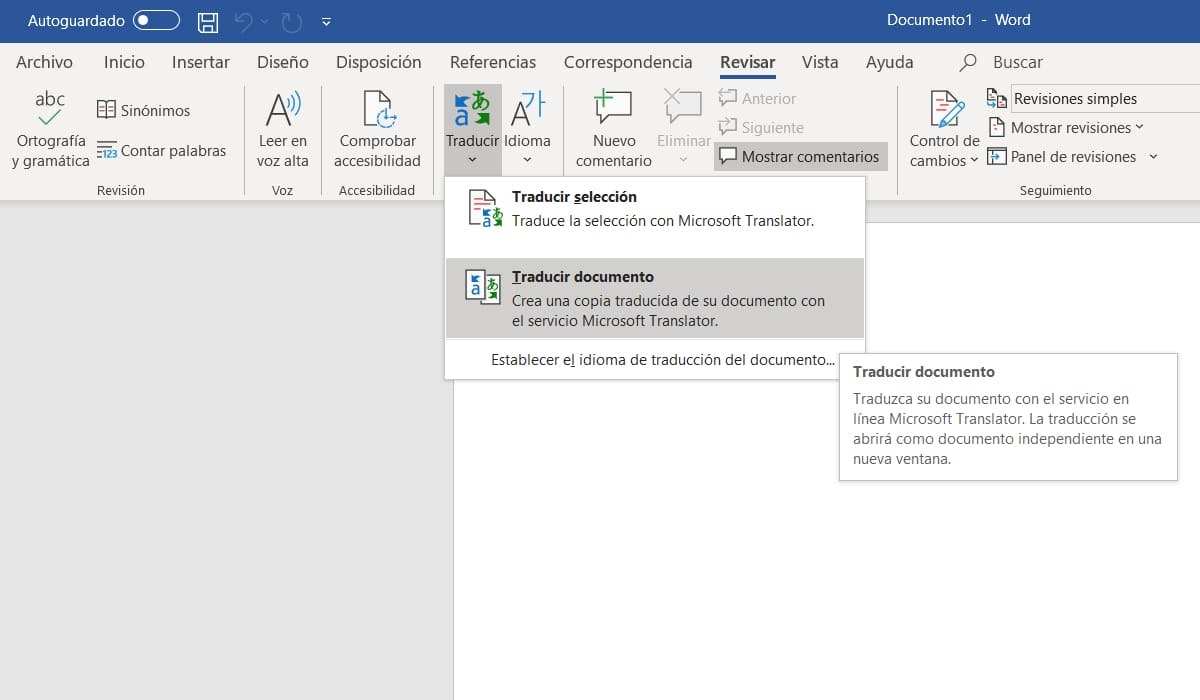
Task: Click the Buscar search field
Action: tap(1018, 62)
